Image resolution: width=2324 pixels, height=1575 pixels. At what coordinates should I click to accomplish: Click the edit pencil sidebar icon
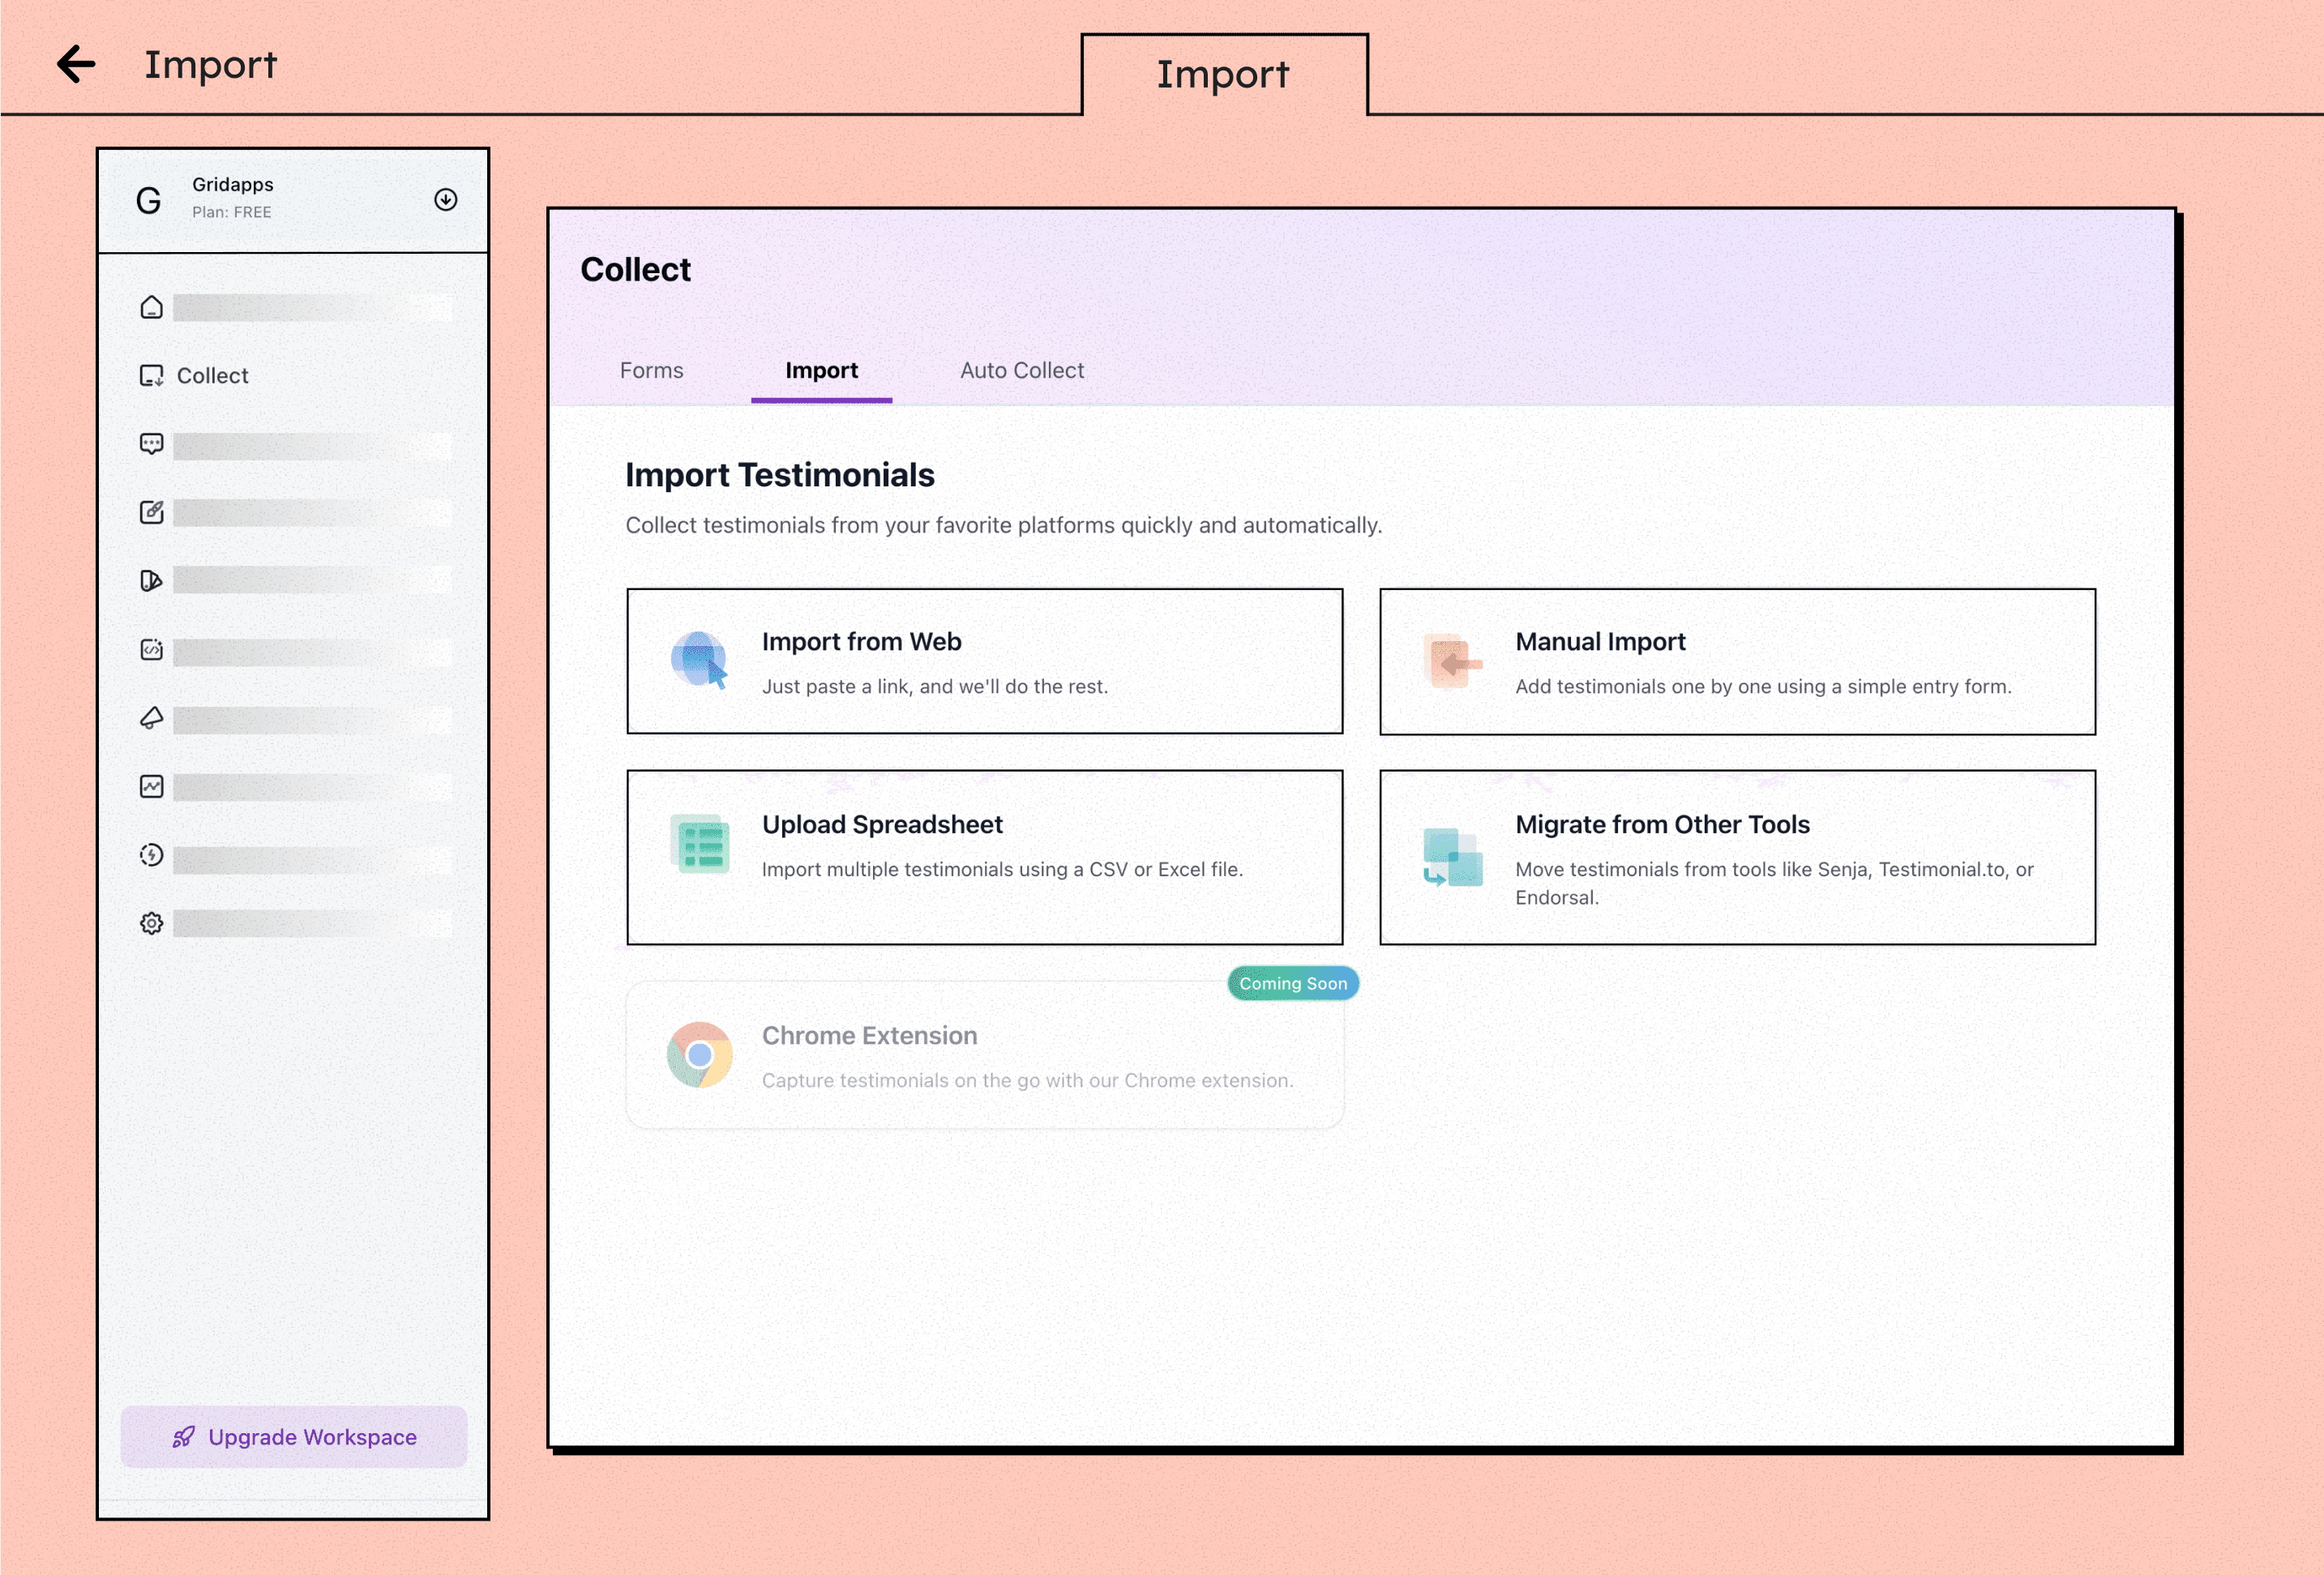click(151, 512)
